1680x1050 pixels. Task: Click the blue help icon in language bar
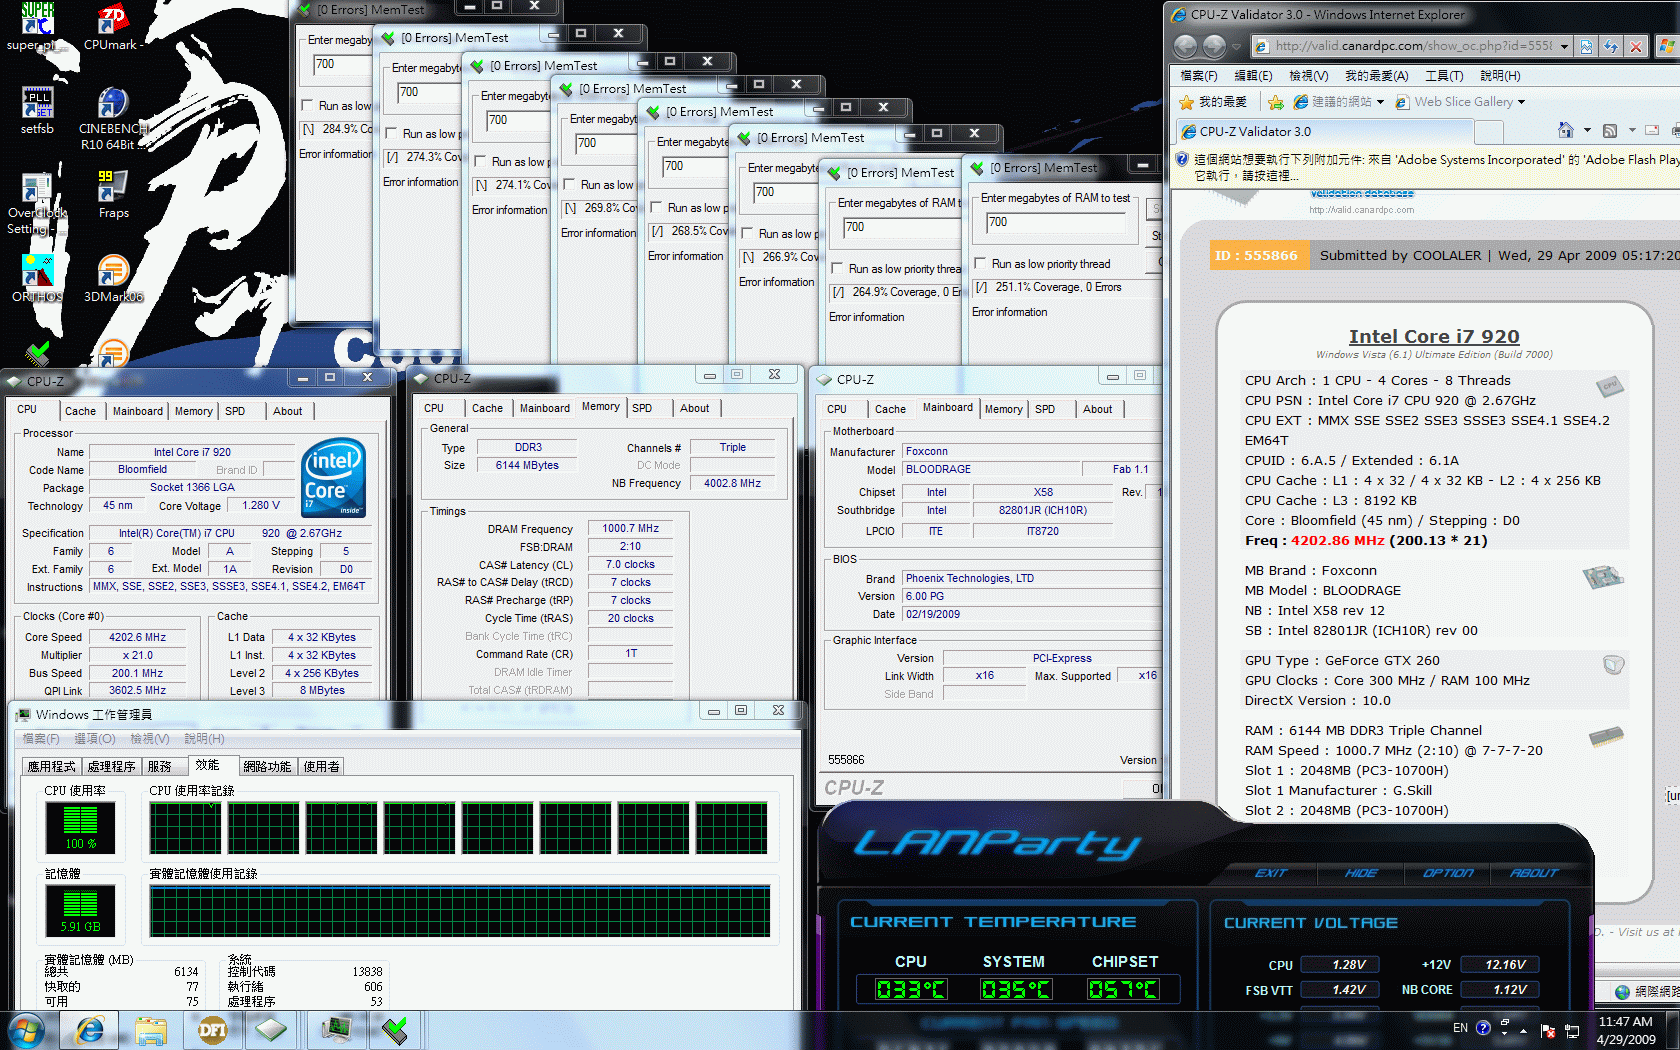coord(1483,1027)
